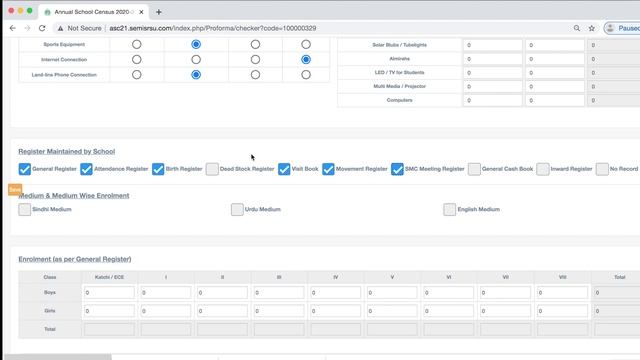Click the Not Secure warning icon
The width and height of the screenshot is (640, 360).
[x=60, y=28]
